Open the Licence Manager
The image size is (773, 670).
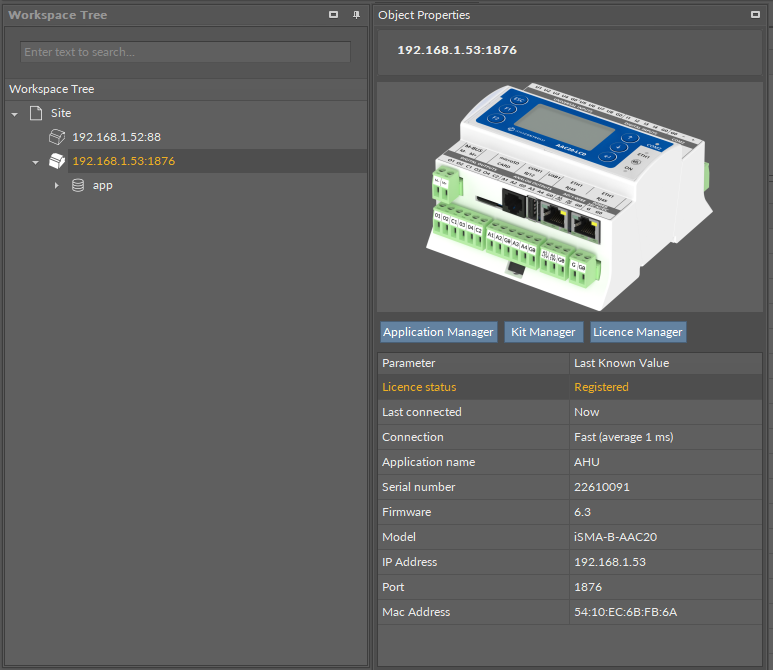tap(637, 332)
